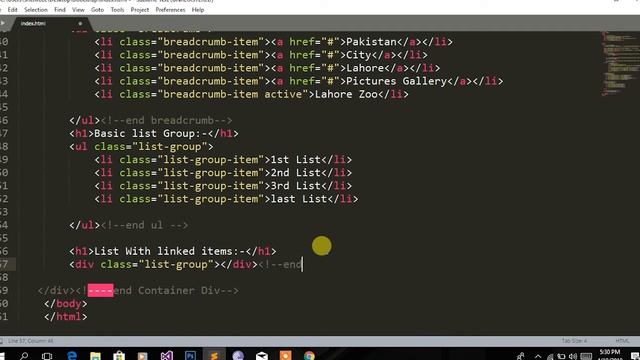The height and width of the screenshot is (360, 640).
Task: Click Pictures Gallery text in code
Action: click(x=396, y=81)
